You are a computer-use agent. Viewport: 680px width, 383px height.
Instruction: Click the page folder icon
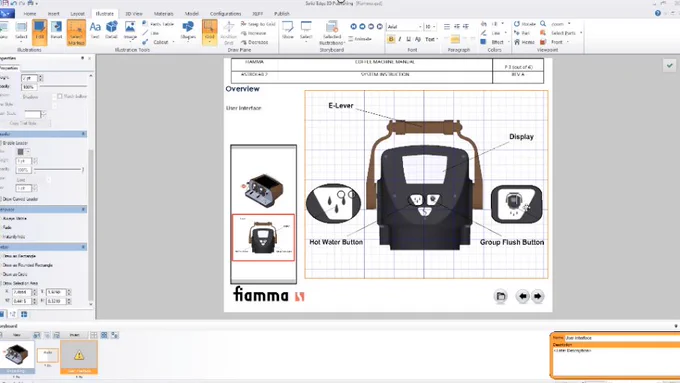click(501, 296)
